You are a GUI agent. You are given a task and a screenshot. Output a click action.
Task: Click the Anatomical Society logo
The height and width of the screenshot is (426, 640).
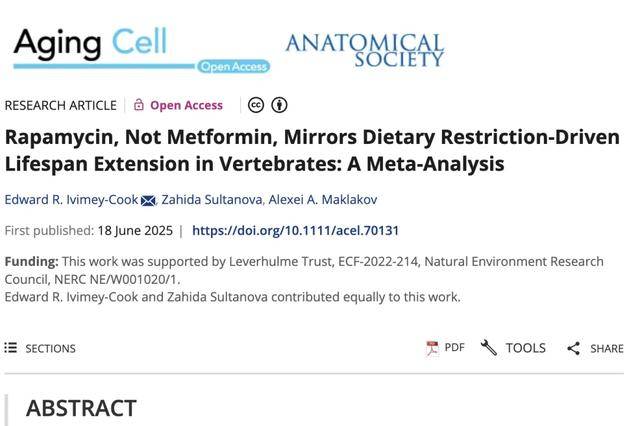pyautogui.click(x=364, y=49)
